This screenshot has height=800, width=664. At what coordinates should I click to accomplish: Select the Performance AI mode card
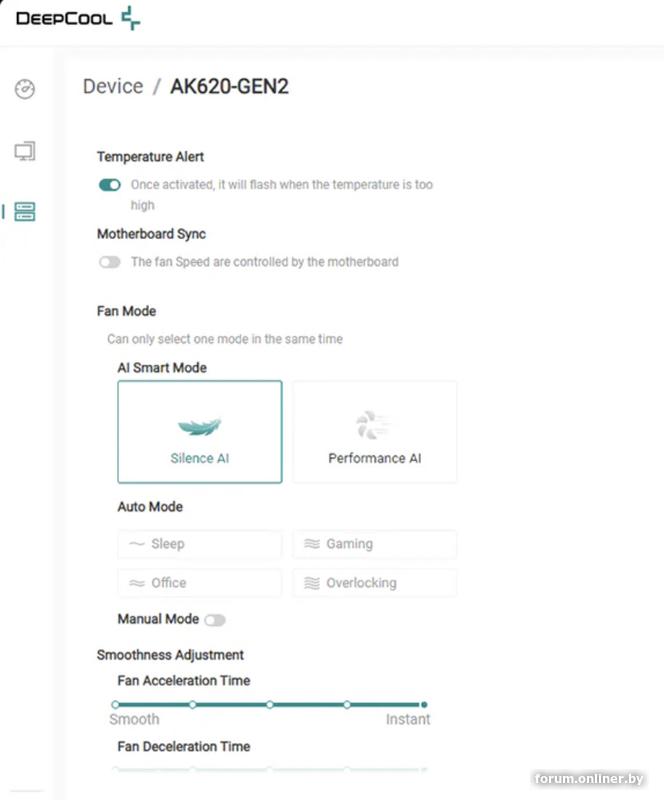pyautogui.click(x=375, y=432)
